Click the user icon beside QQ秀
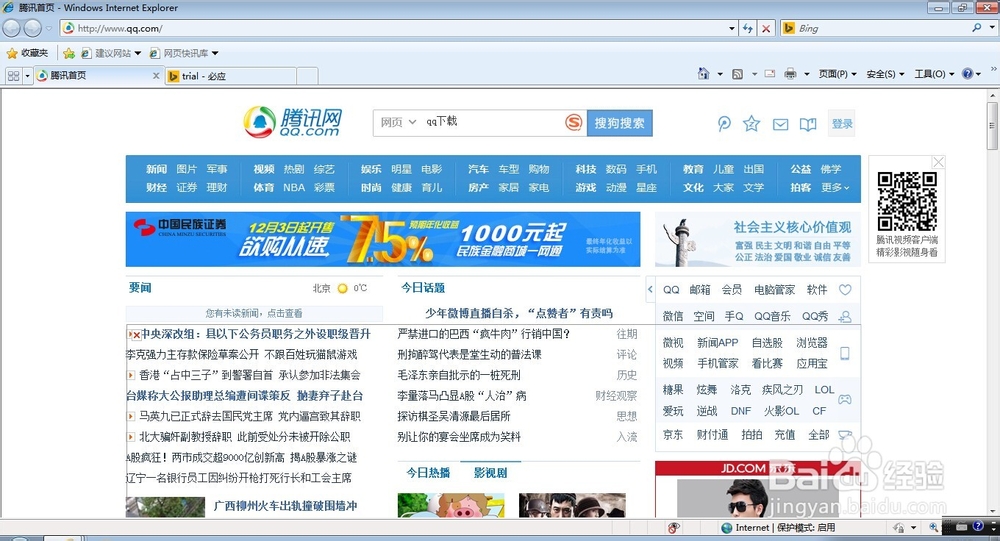Viewport: 1000px width, 541px height. pos(845,316)
